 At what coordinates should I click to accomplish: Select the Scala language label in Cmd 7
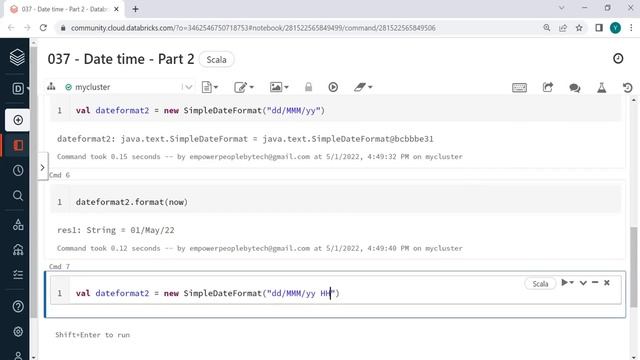tap(540, 284)
